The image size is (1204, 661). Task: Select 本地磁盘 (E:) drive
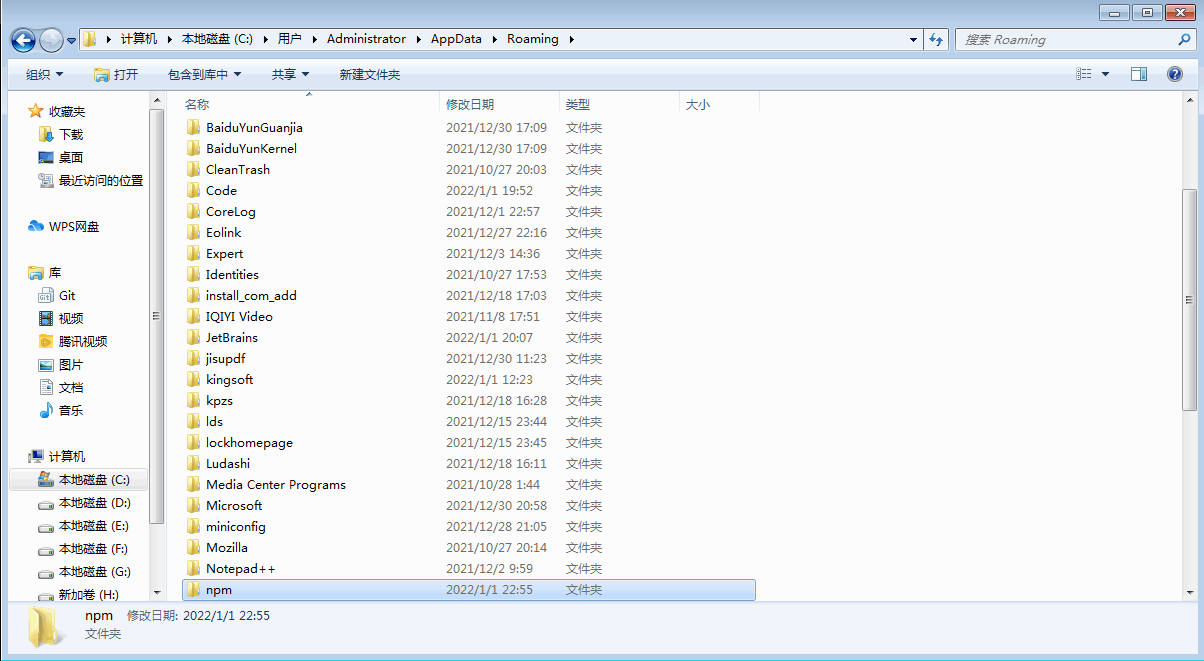[94, 526]
